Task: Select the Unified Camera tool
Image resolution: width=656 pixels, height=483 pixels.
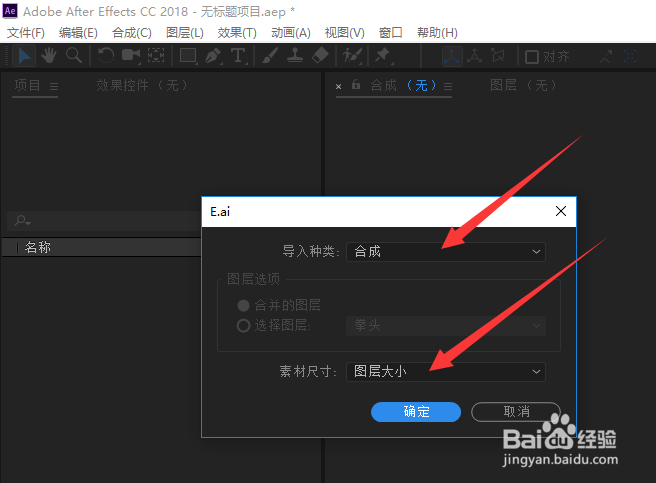Action: pyautogui.click(x=131, y=56)
